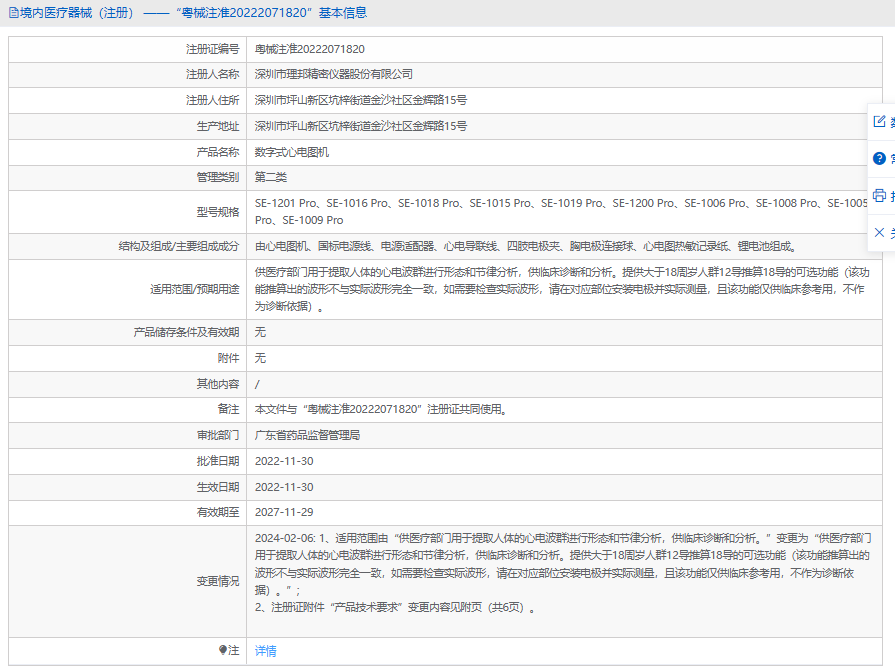Click the 结构及组成 composition description

525,246
